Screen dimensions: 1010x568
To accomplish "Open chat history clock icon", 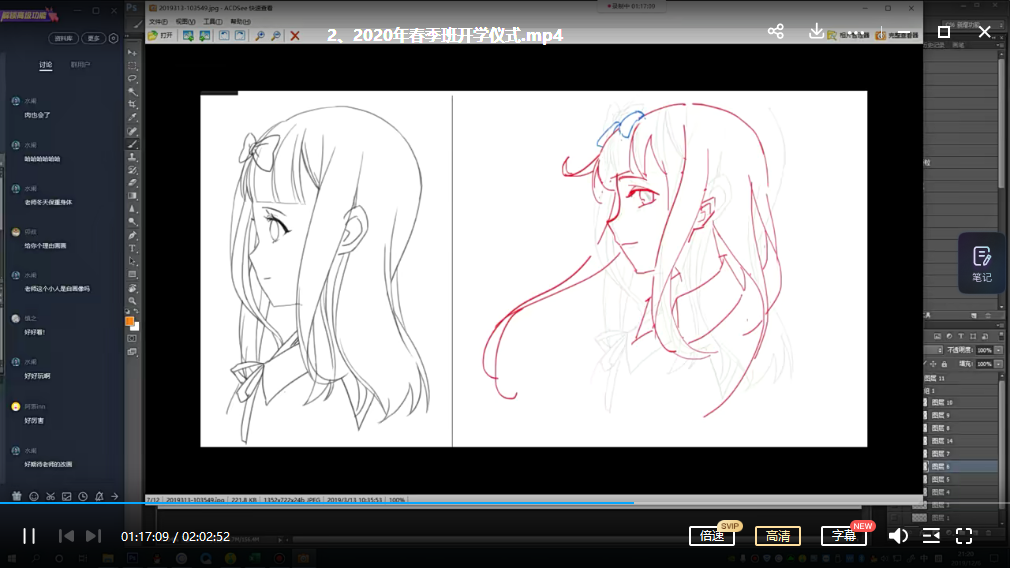I will click(83, 496).
